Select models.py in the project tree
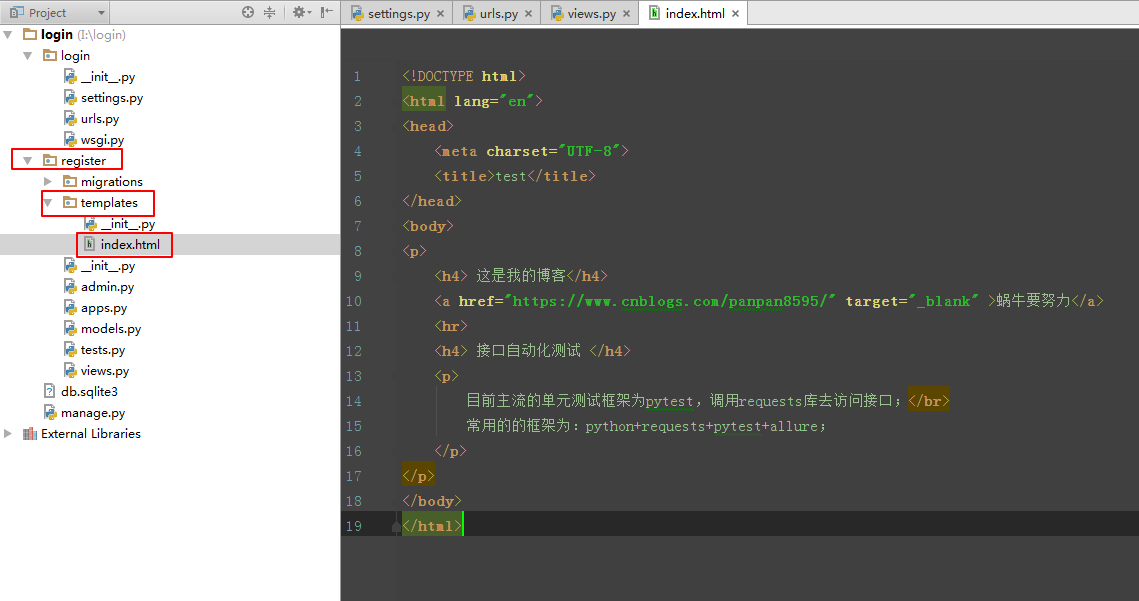Image resolution: width=1139 pixels, height=601 pixels. click(x=102, y=329)
